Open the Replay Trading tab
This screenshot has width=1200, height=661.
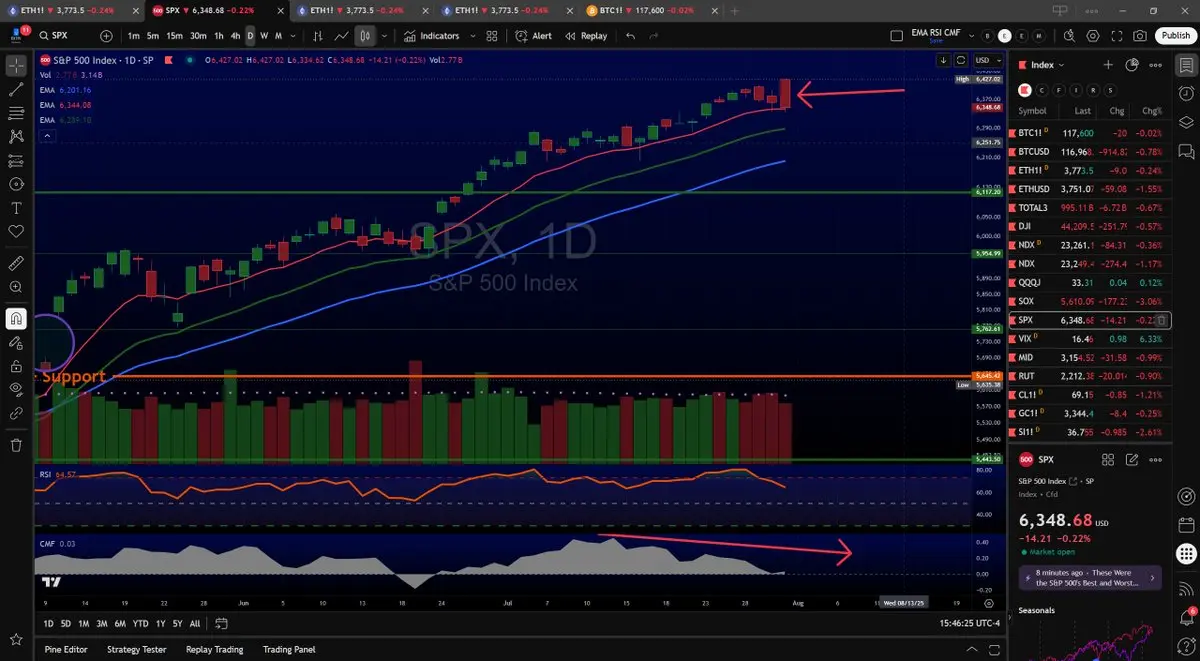pyautogui.click(x=214, y=649)
